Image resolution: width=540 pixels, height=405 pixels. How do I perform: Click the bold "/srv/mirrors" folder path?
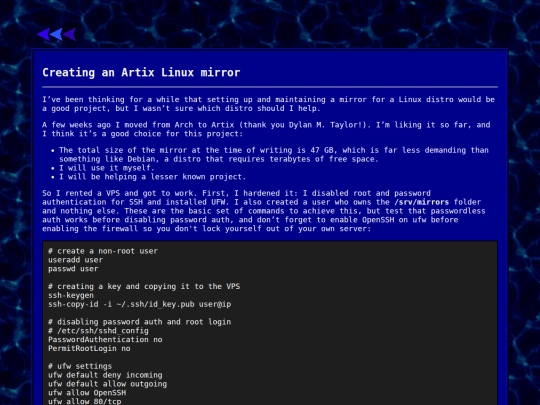click(422, 202)
